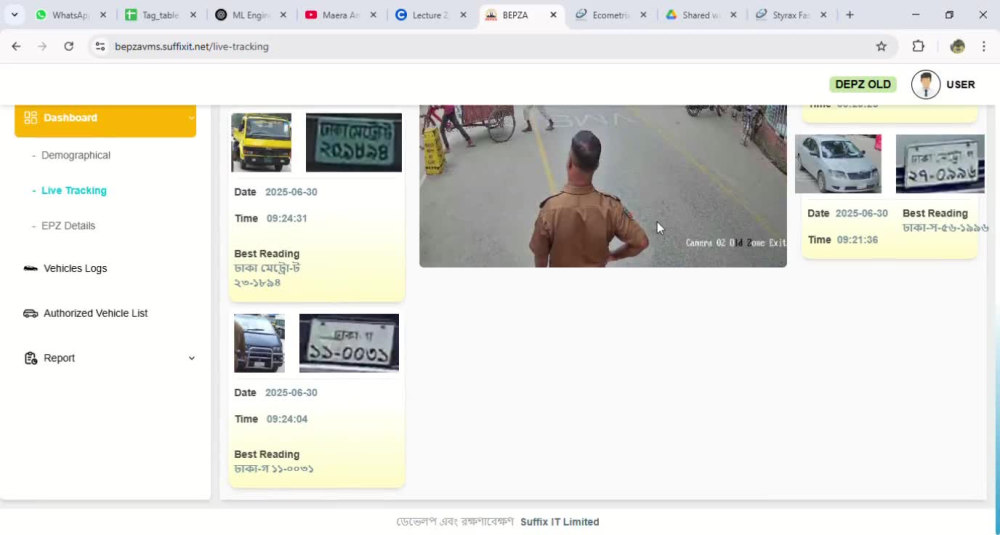Close the Ecometric tab
Viewport: 1000px width, 535px height.
point(643,15)
